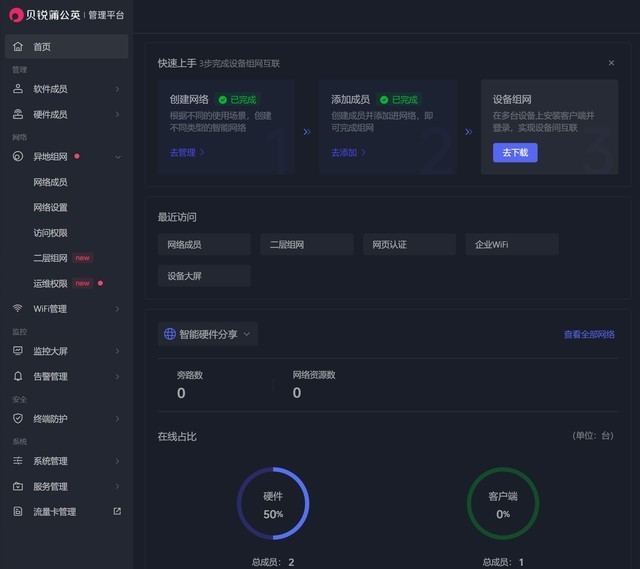Open the 首页 menu item

[x=67, y=47]
